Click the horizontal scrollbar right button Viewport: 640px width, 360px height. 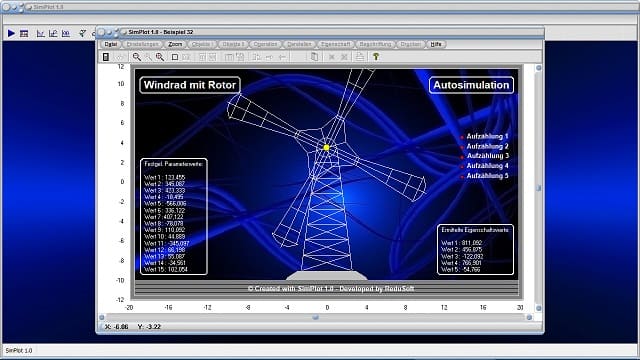tap(529, 317)
